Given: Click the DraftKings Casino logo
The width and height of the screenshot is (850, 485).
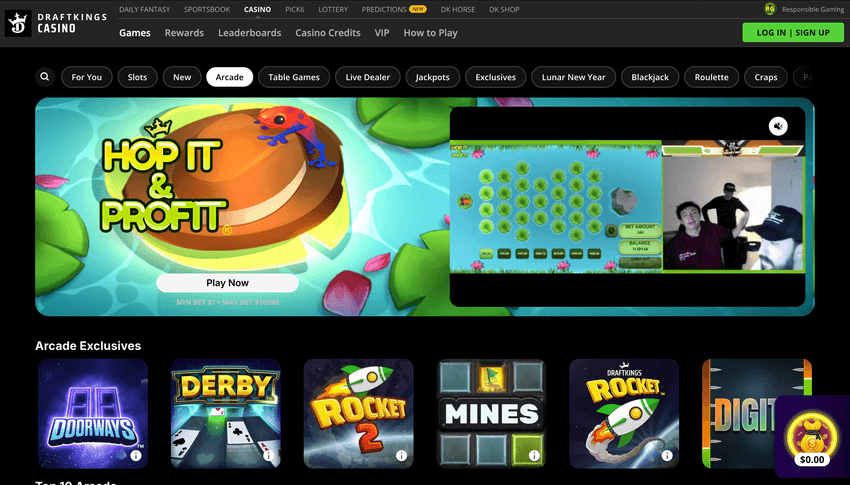Looking at the screenshot, I should pyautogui.click(x=56, y=23).
